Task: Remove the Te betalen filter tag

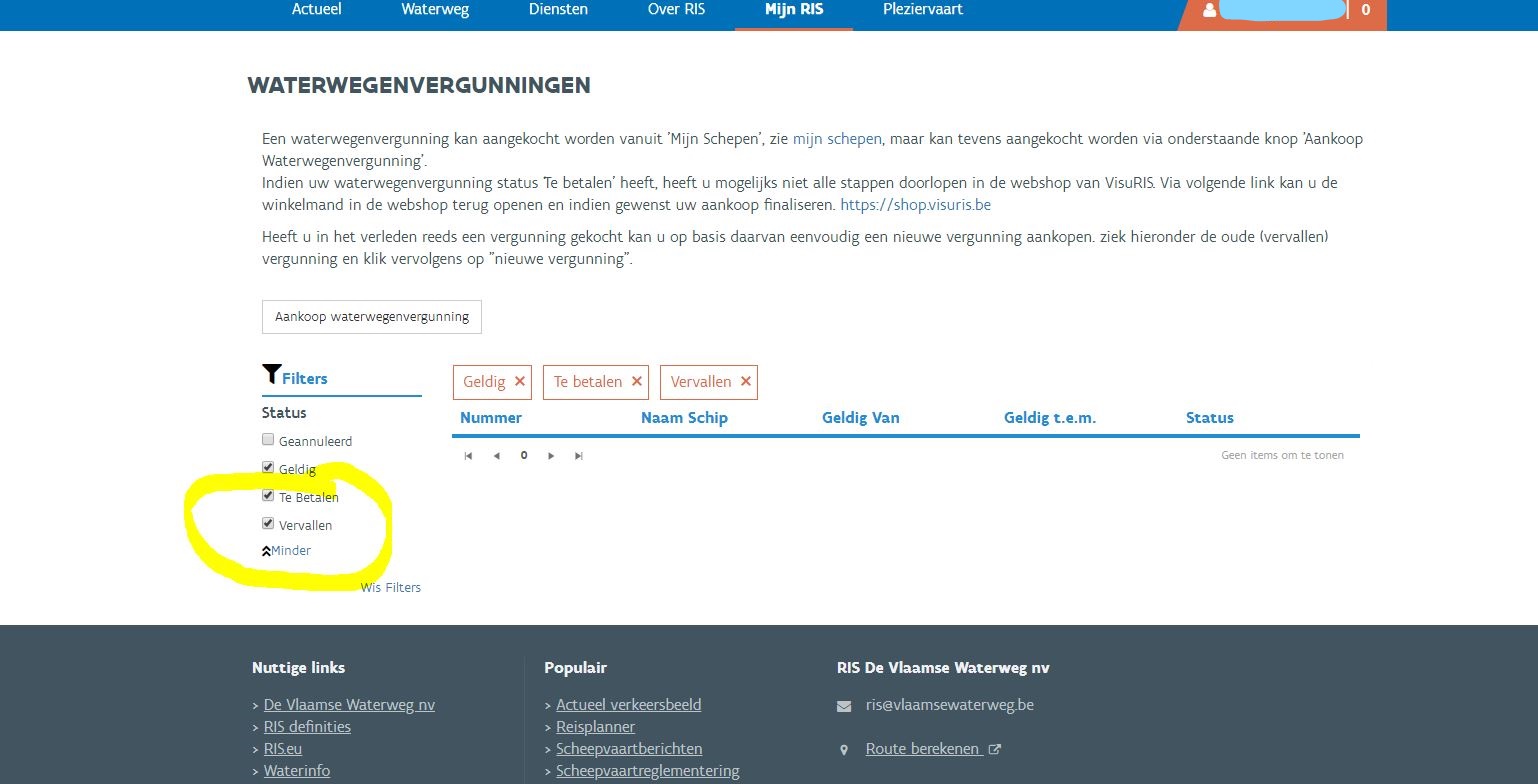Action: click(x=636, y=382)
